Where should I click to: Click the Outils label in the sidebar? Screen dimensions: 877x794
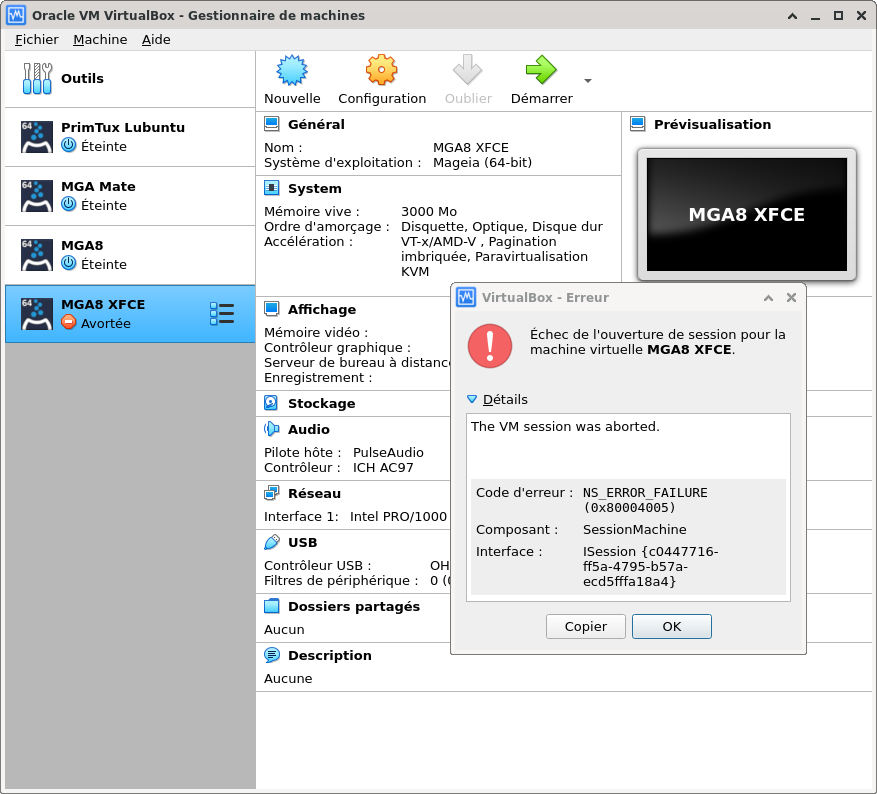[x=82, y=78]
